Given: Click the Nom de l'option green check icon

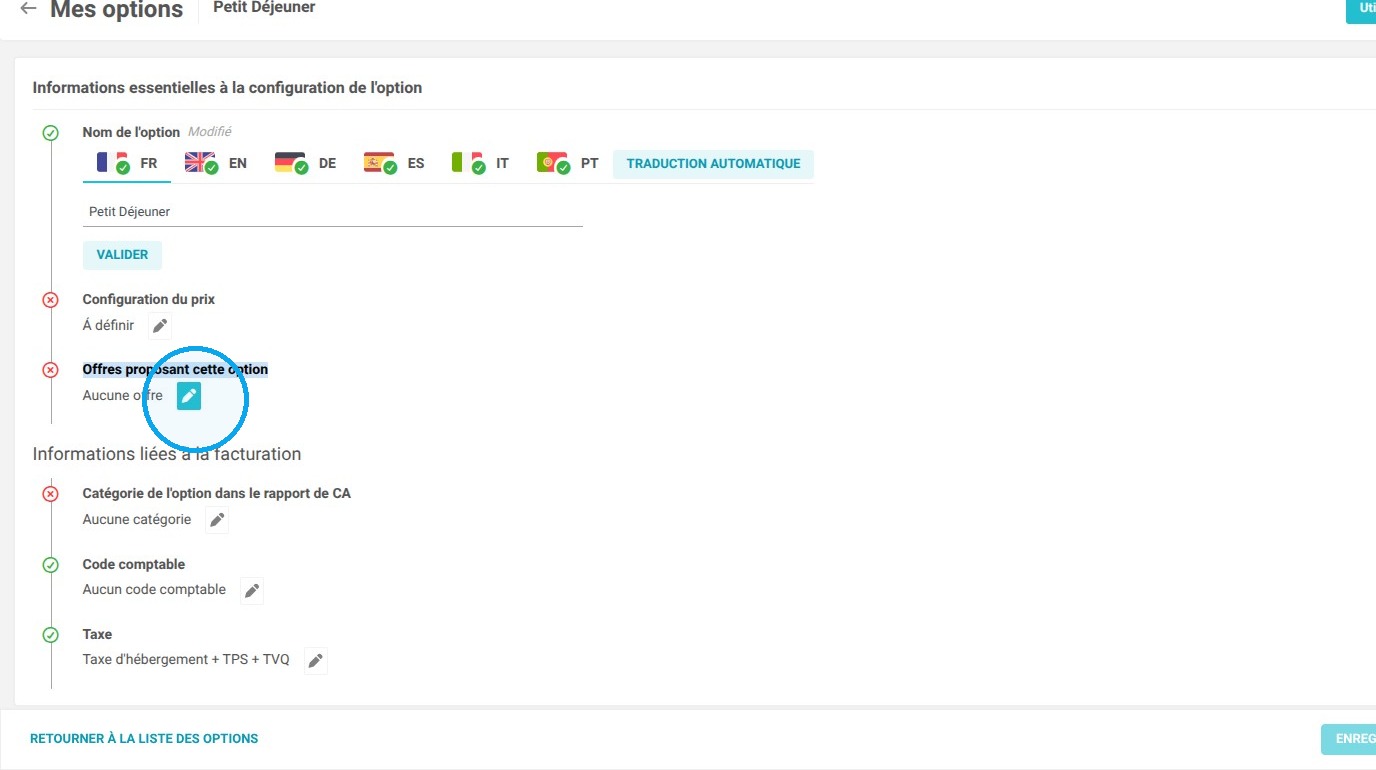Looking at the screenshot, I should (x=51, y=133).
